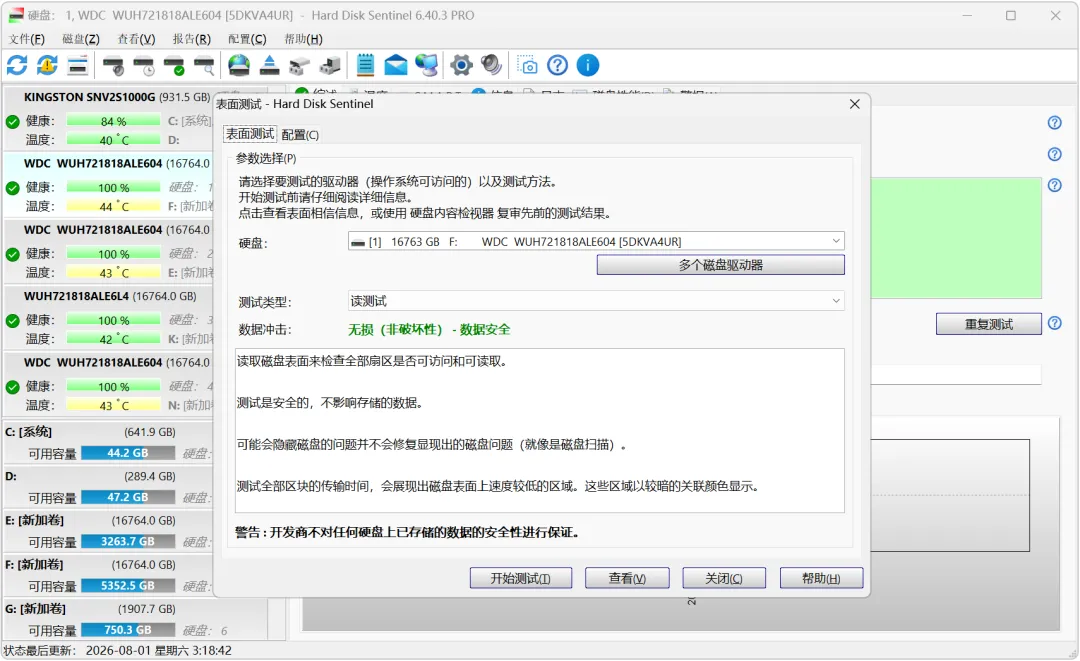Click the 5352.5 GB free space bar for F:
This screenshot has height=661, width=1080.
pyautogui.click(x=128, y=585)
